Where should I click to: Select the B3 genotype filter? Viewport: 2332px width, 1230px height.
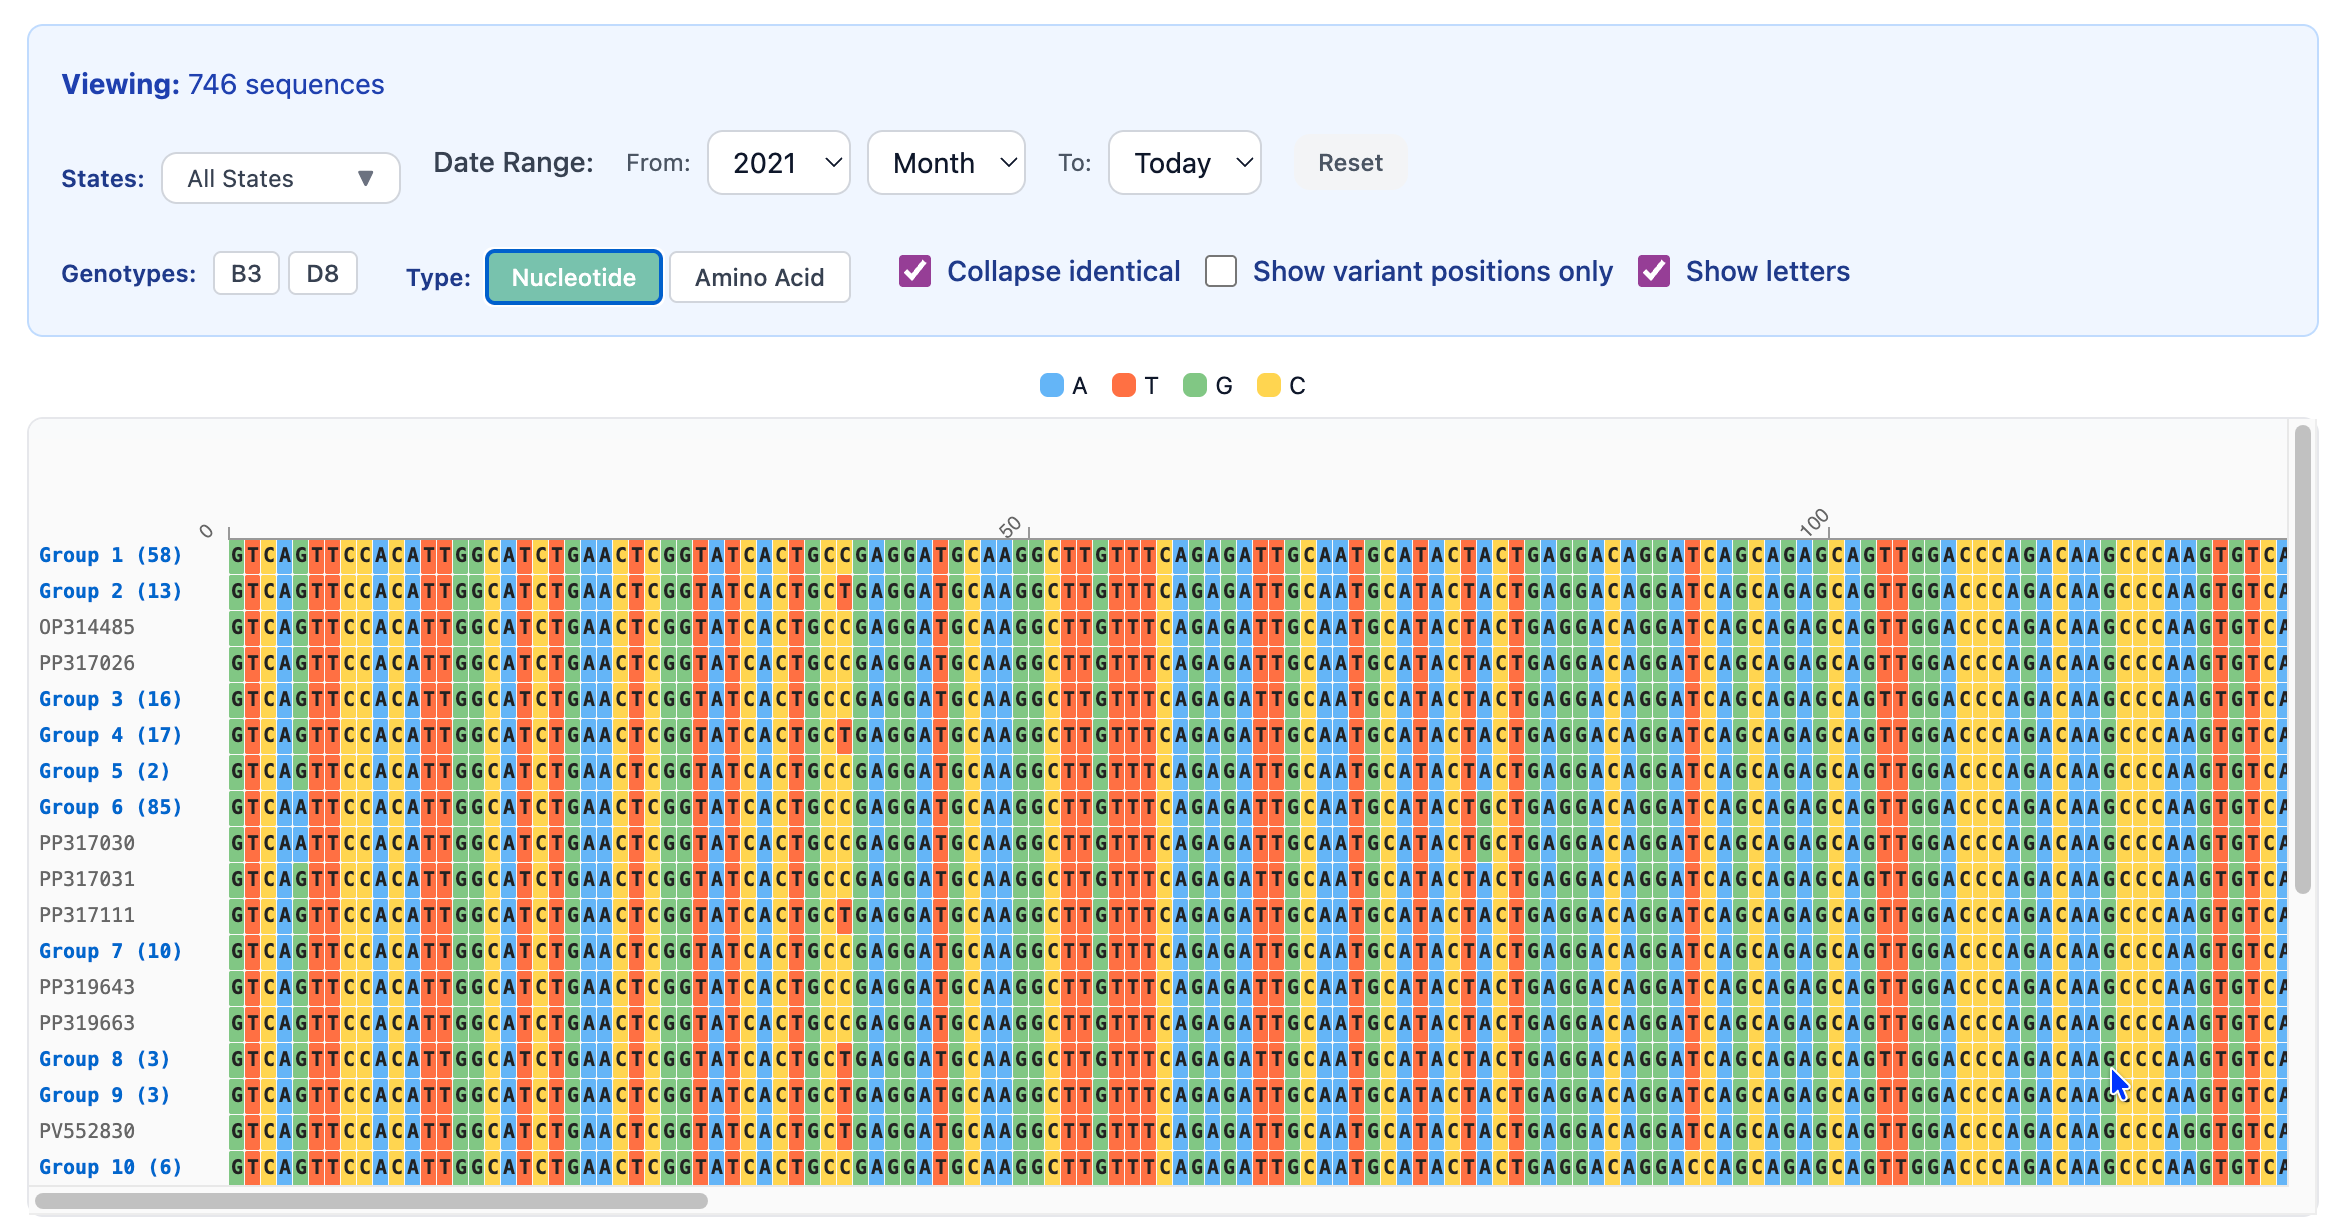tap(246, 273)
